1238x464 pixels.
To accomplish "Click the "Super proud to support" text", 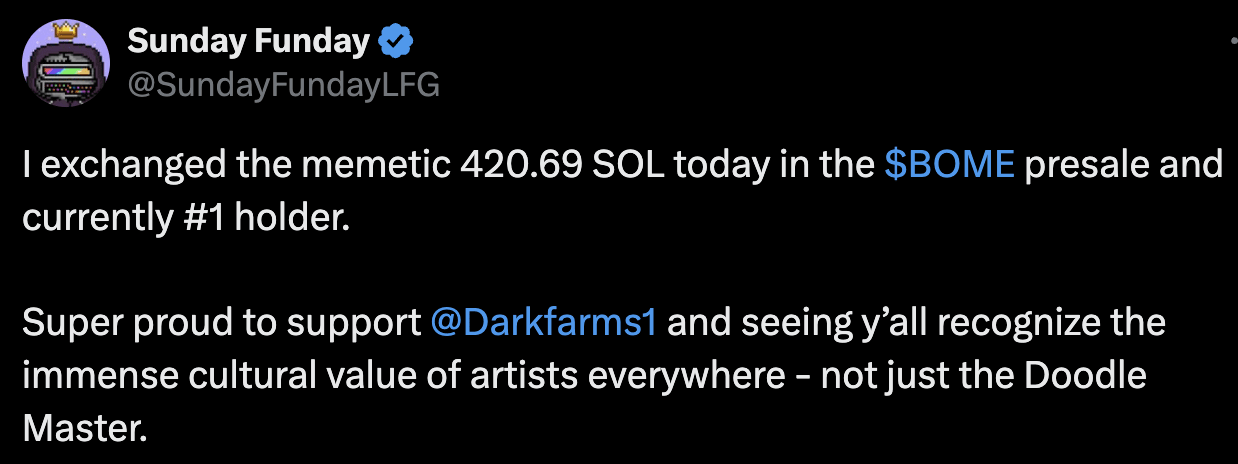I will (x=221, y=324).
